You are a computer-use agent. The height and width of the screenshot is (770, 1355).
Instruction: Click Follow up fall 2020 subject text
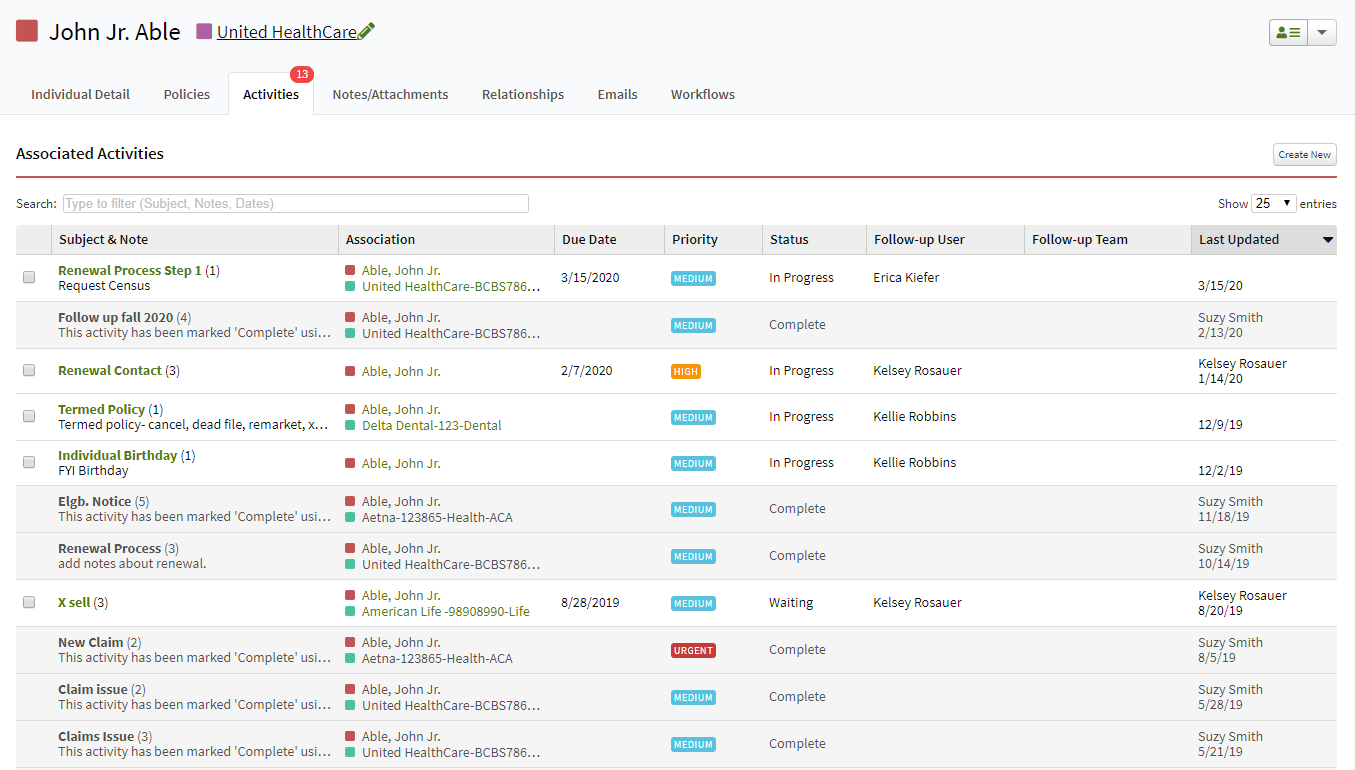(115, 317)
